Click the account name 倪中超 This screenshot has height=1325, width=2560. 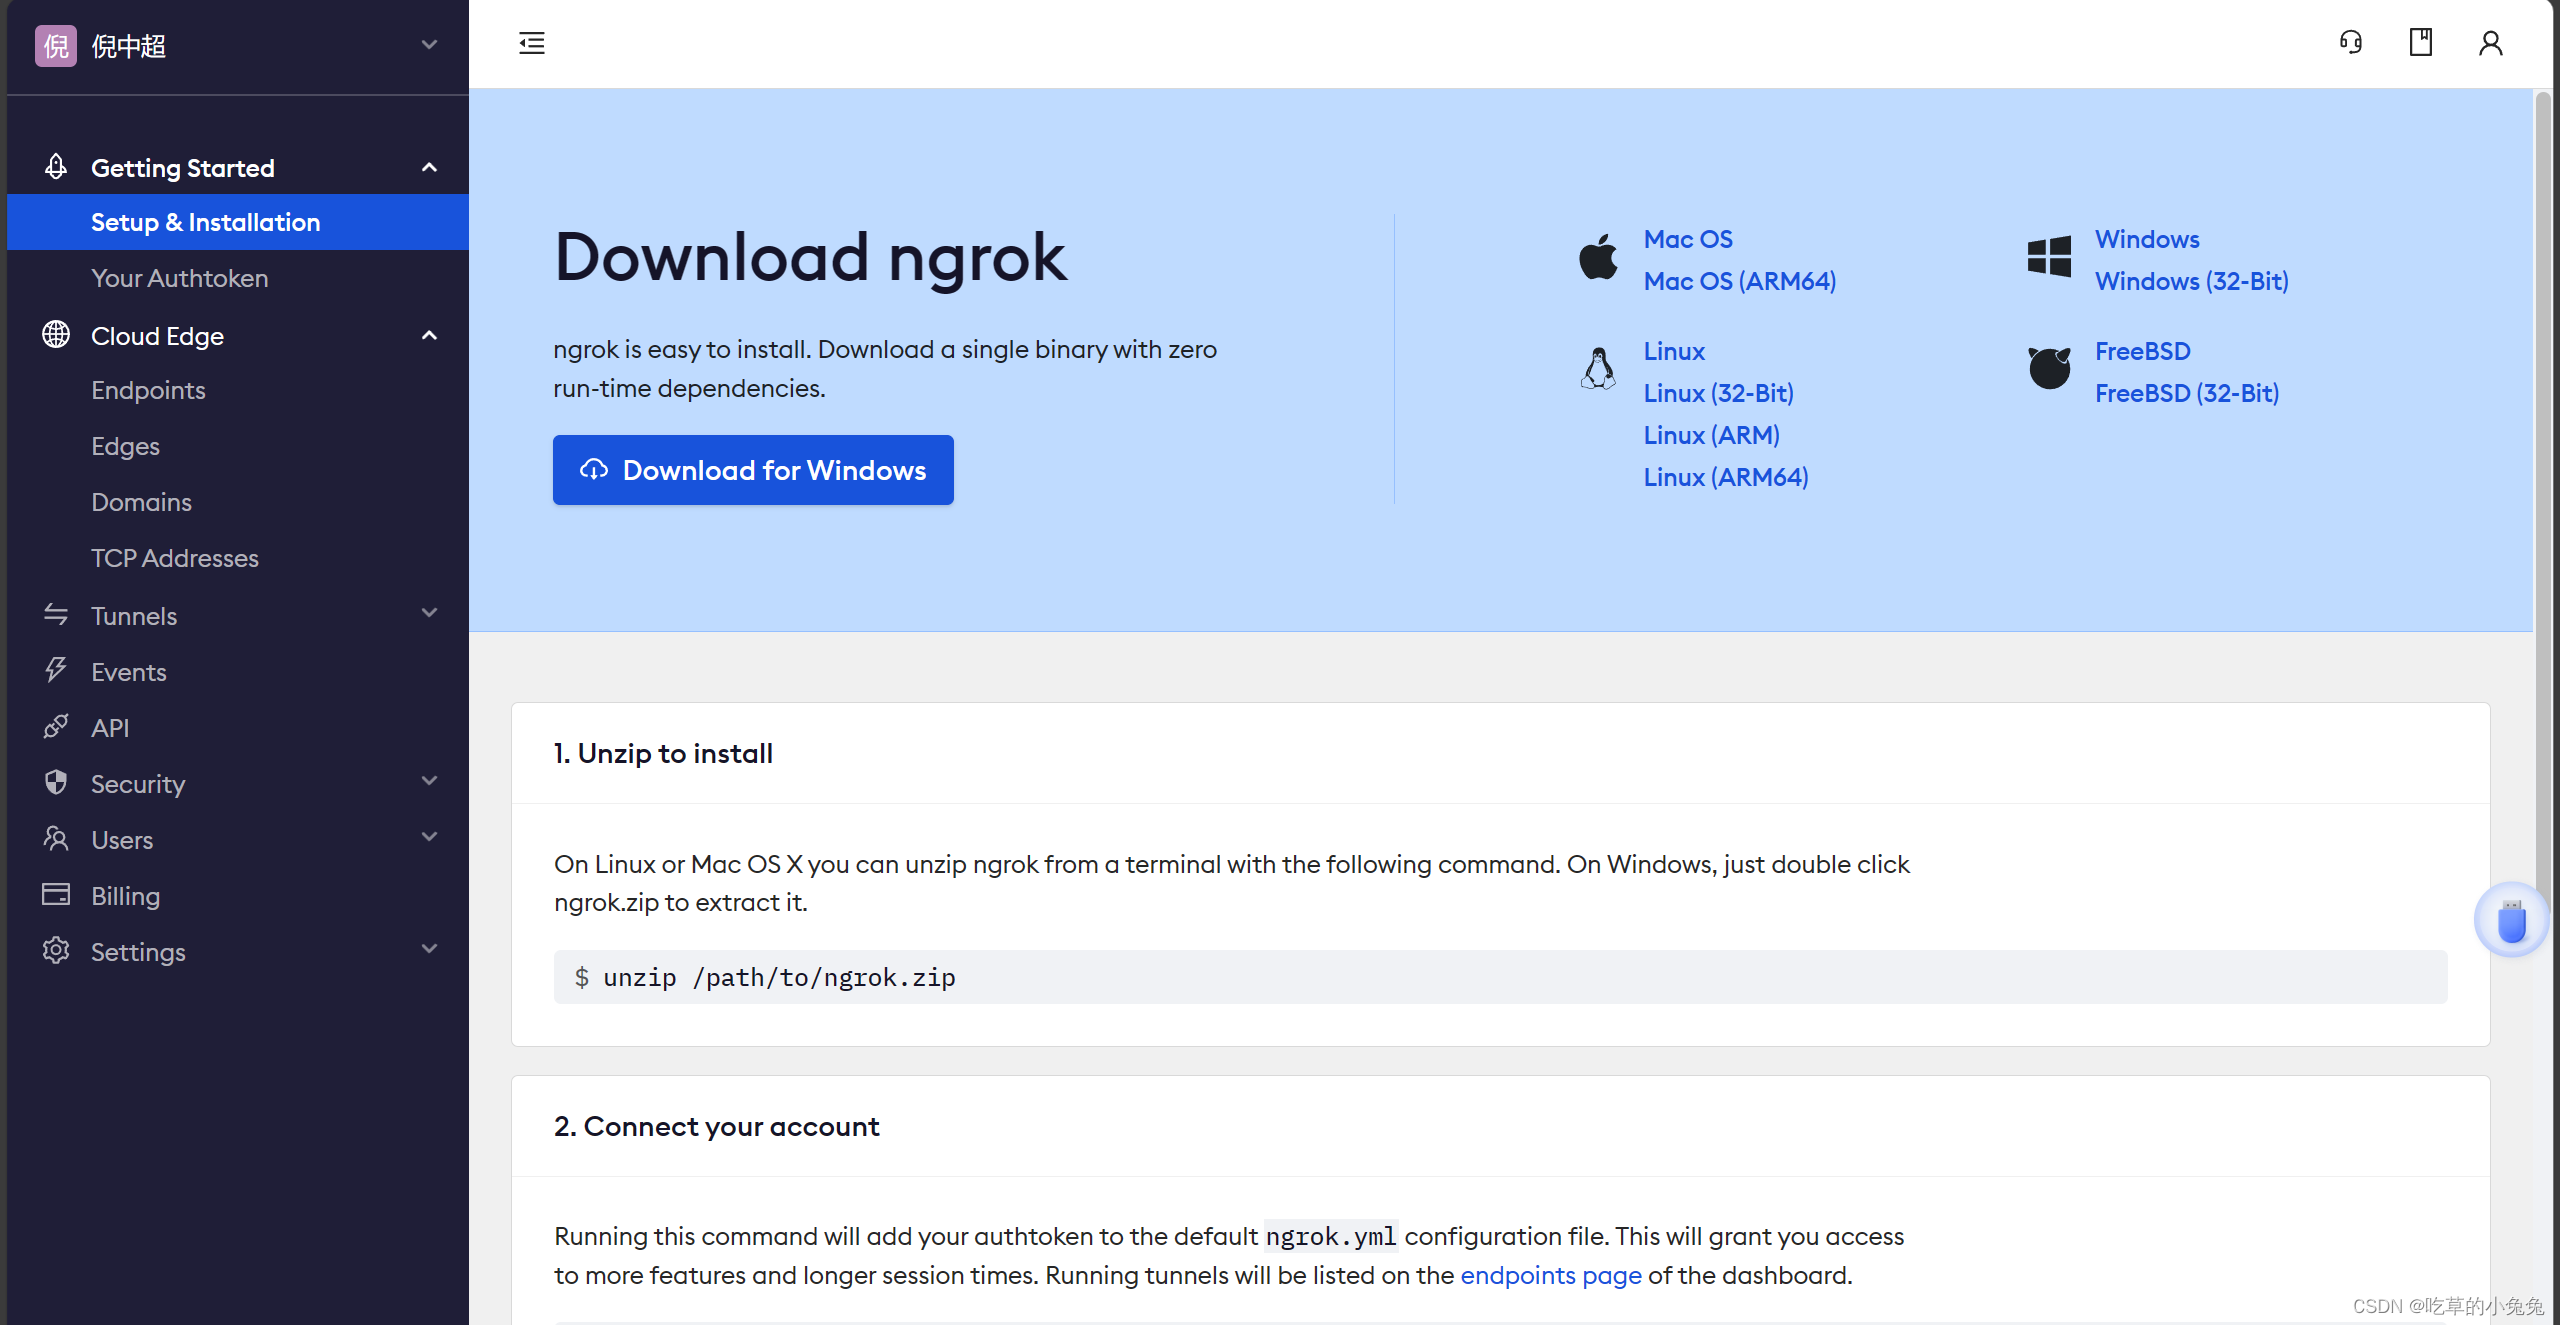(129, 46)
